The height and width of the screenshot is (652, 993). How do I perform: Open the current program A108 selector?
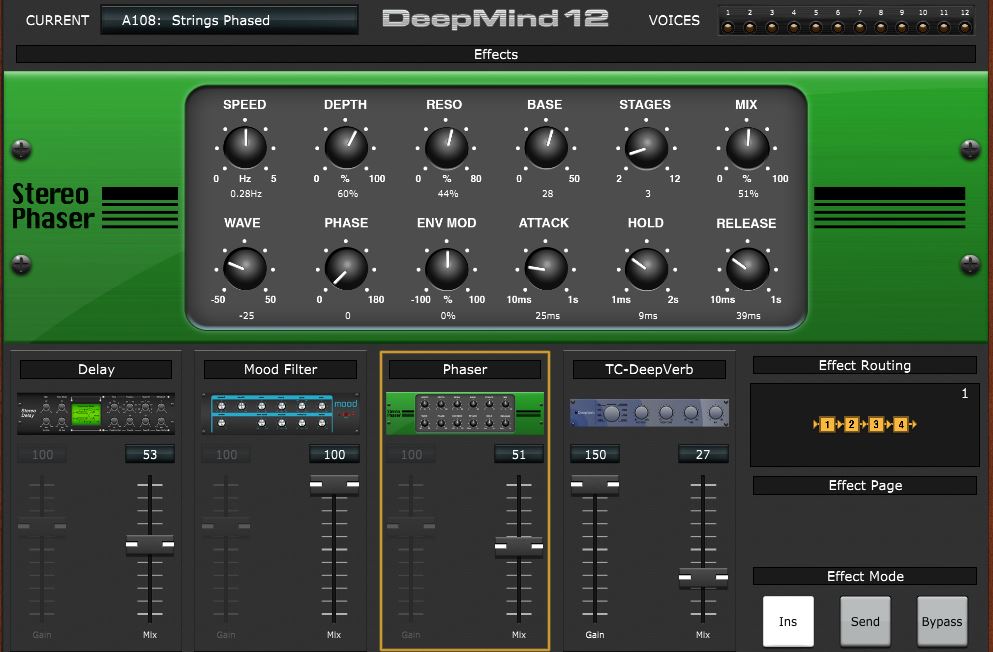click(x=229, y=20)
